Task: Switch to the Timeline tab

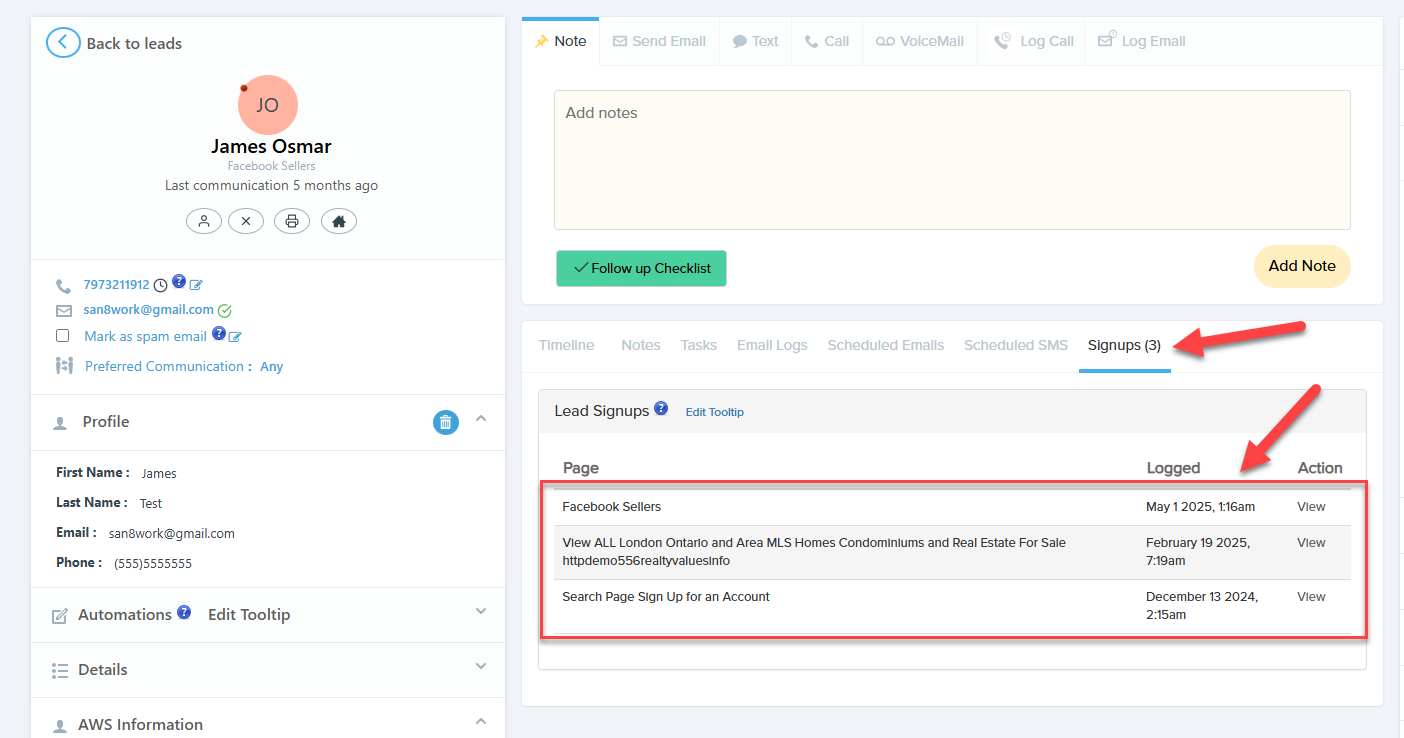Action: 566,345
